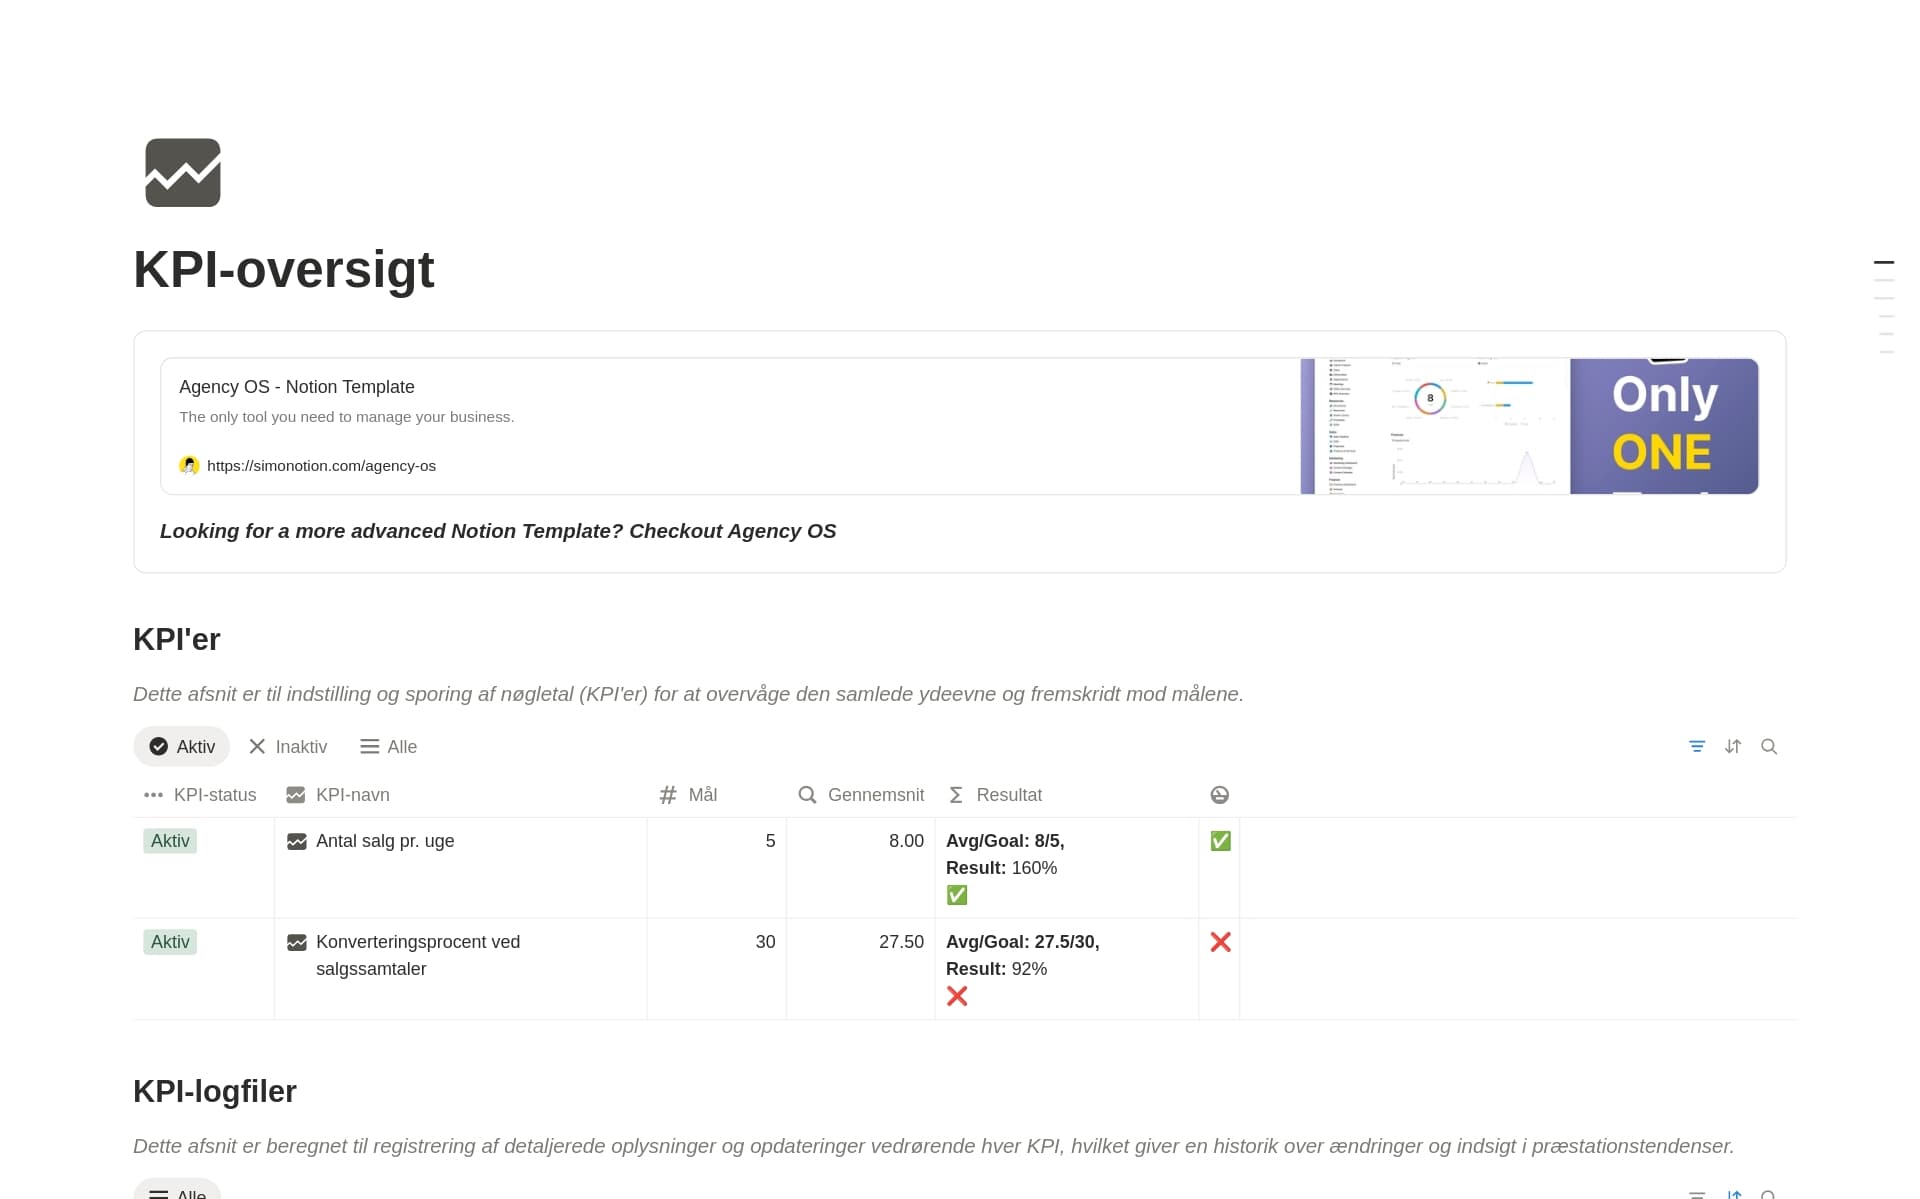This screenshot has width=1920, height=1199.
Task: Switch to the Inaktiv view tab
Action: (288, 747)
